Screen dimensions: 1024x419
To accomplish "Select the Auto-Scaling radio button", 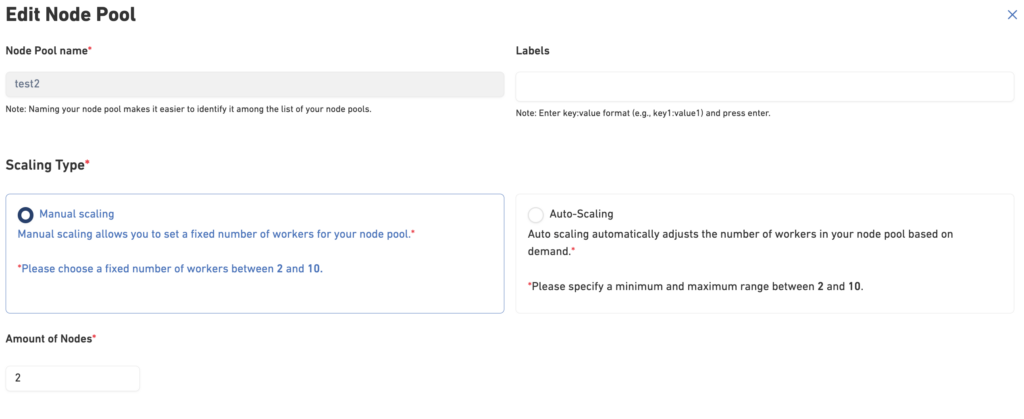I will coord(536,214).
